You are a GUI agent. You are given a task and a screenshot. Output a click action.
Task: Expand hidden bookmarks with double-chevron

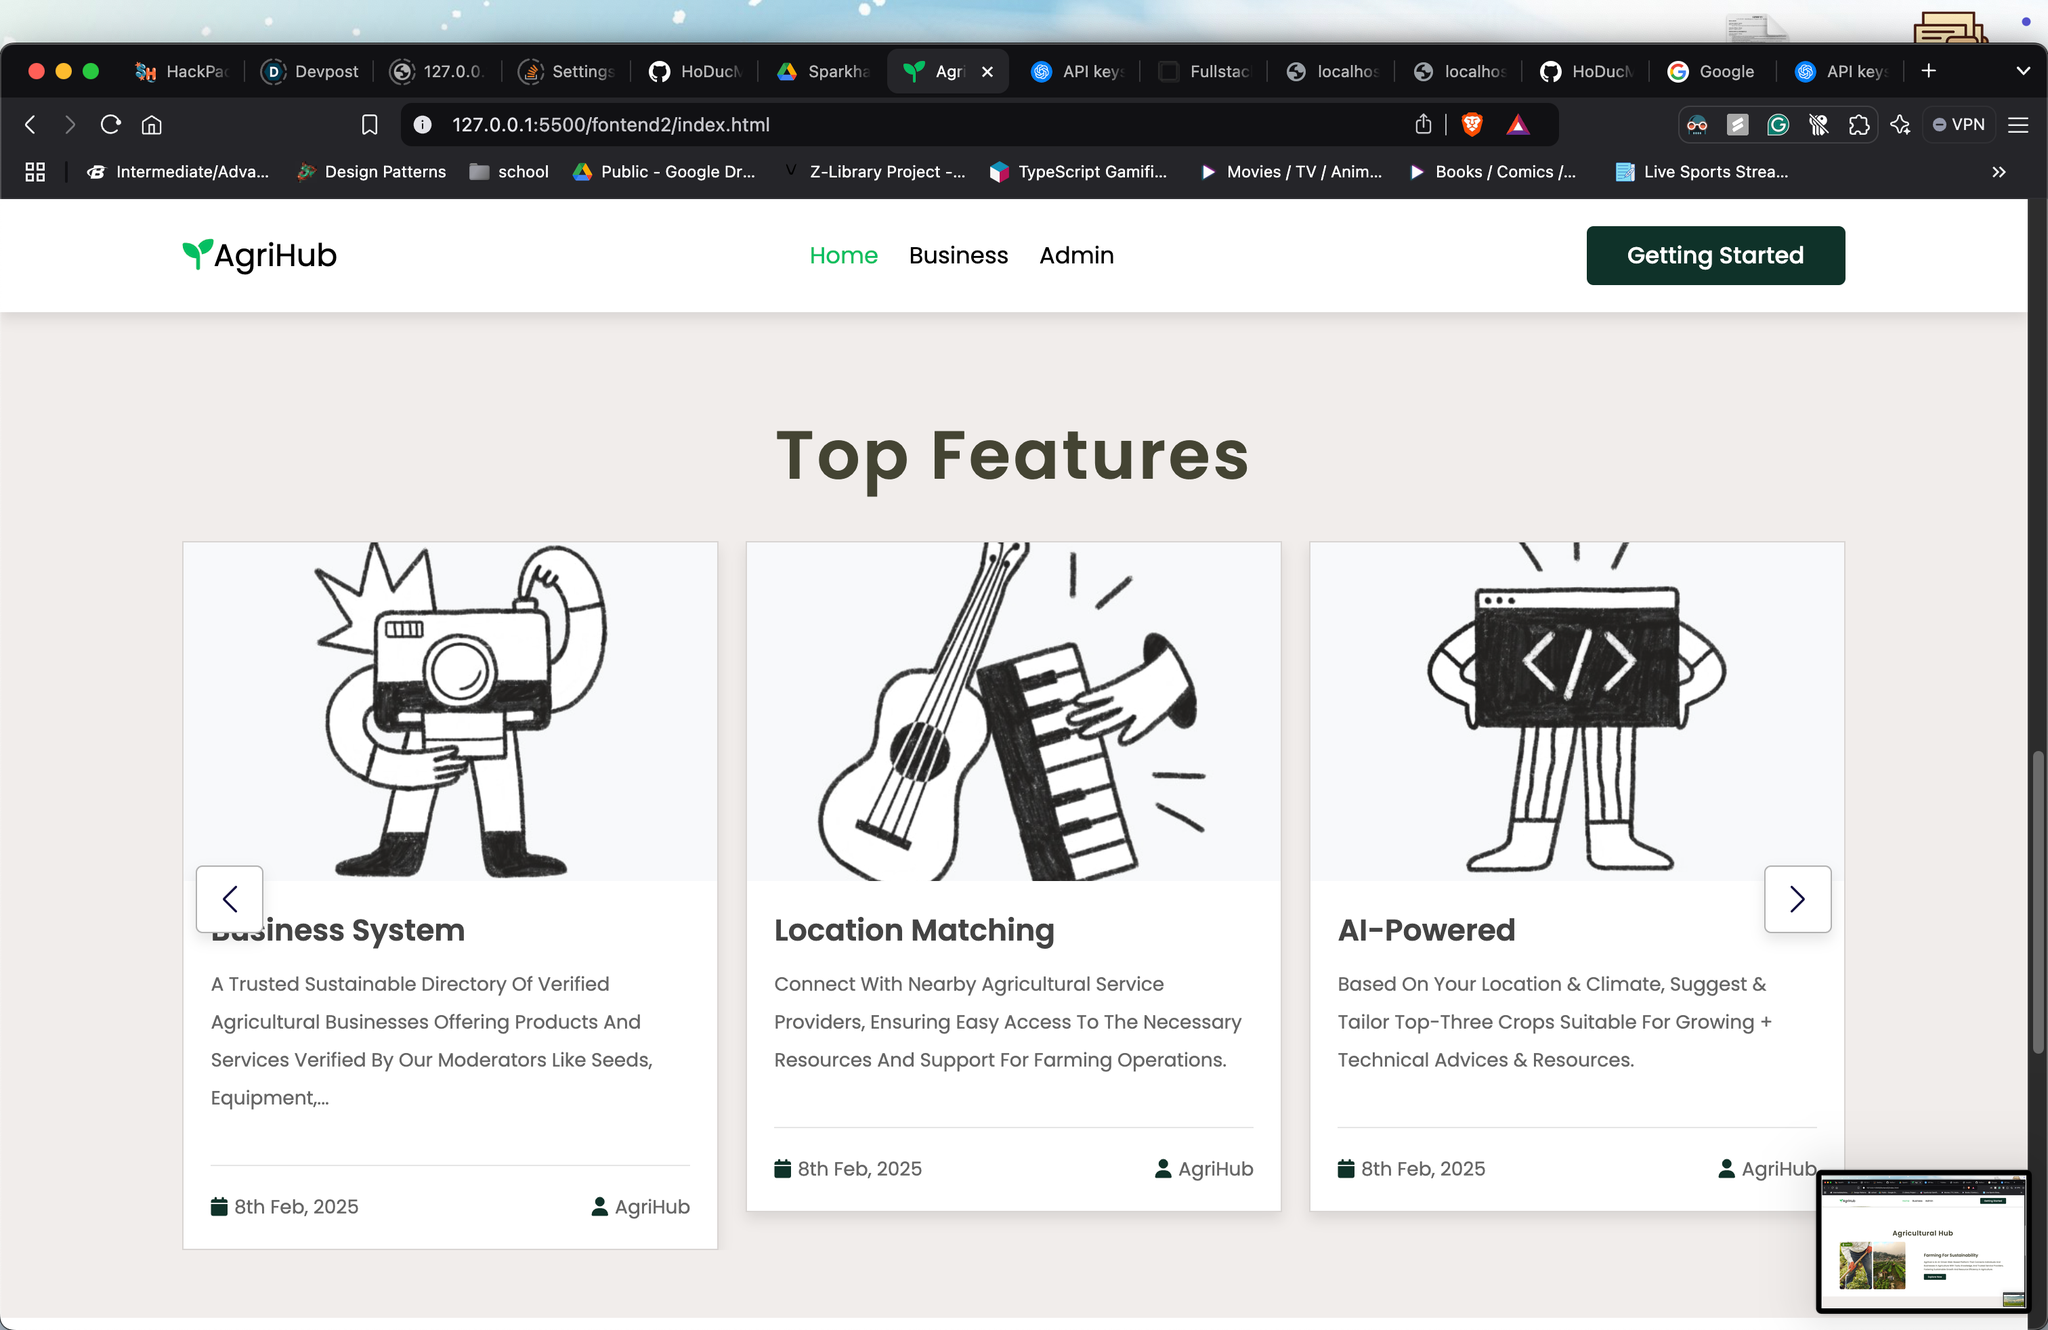click(1998, 171)
